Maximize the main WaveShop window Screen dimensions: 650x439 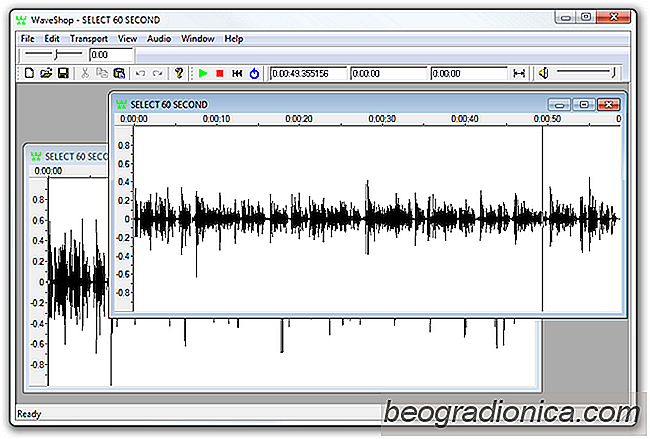point(586,17)
